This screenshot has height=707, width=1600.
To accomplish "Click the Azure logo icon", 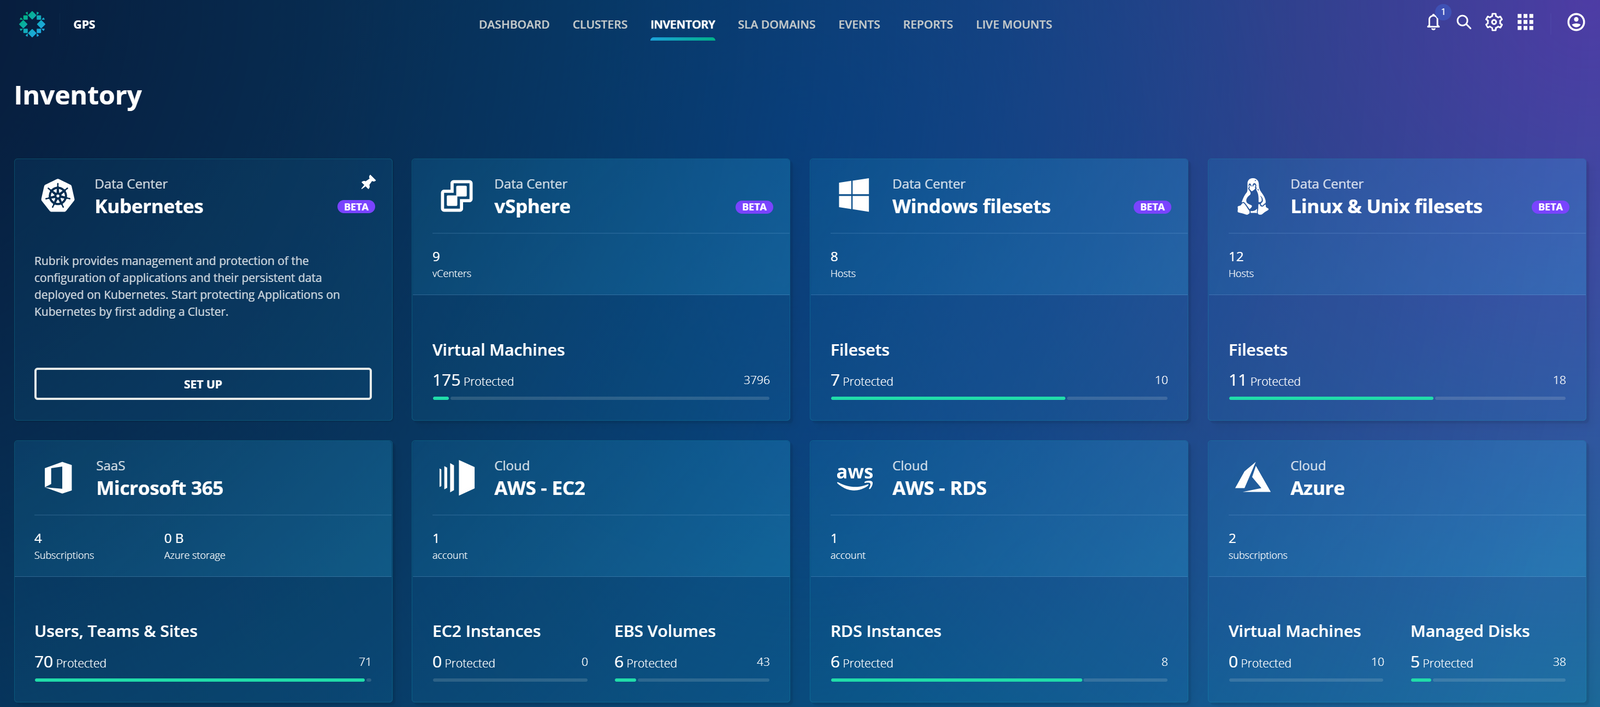I will tap(1253, 477).
